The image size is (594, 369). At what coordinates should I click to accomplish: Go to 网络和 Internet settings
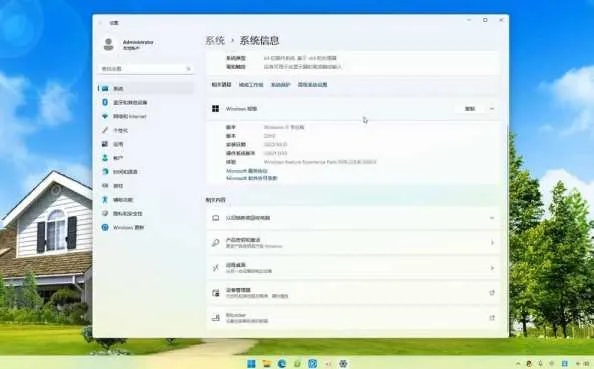tap(146, 116)
